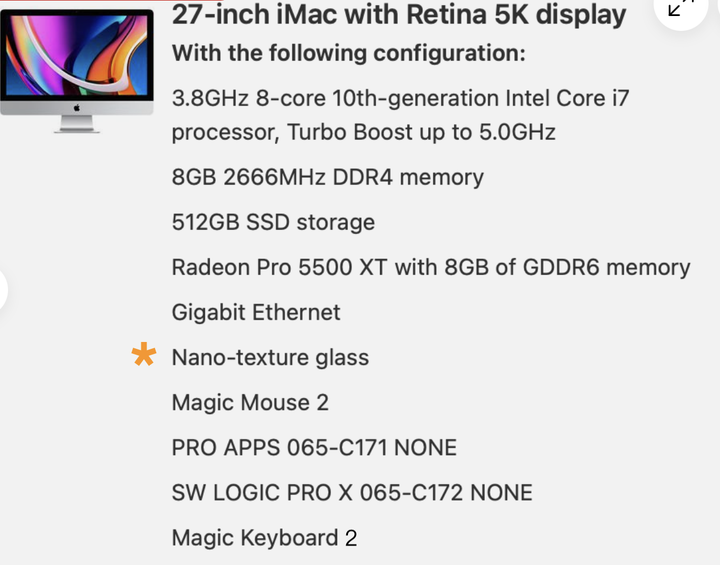Select the Magic Mouse 2 line
This screenshot has width=720, height=565.
tap(250, 402)
